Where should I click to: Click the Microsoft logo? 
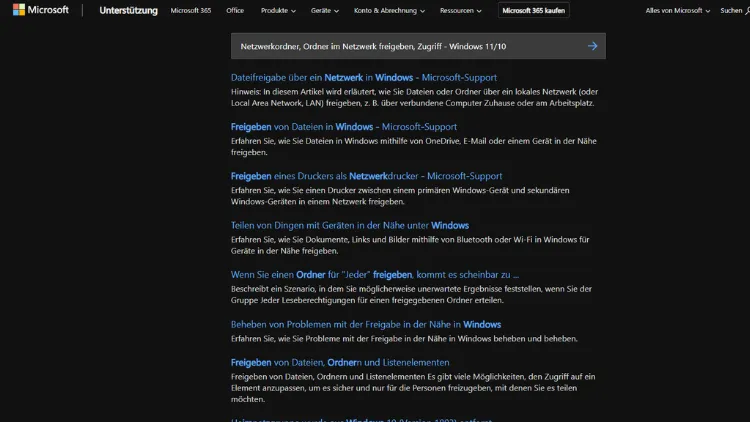pyautogui.click(x=41, y=10)
